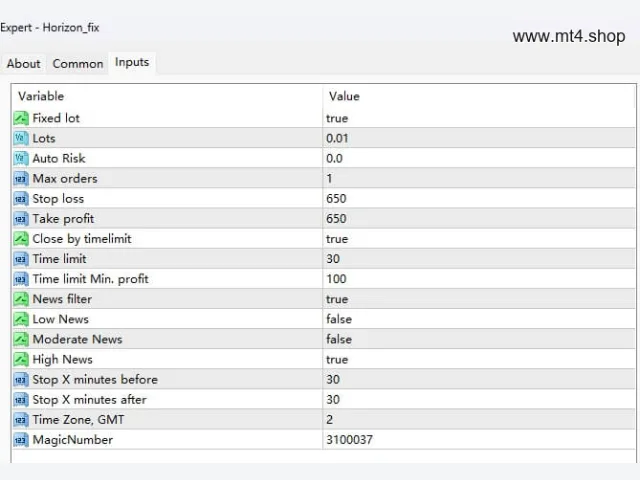
Task: Toggle the High News true value
Action: click(x=337, y=360)
